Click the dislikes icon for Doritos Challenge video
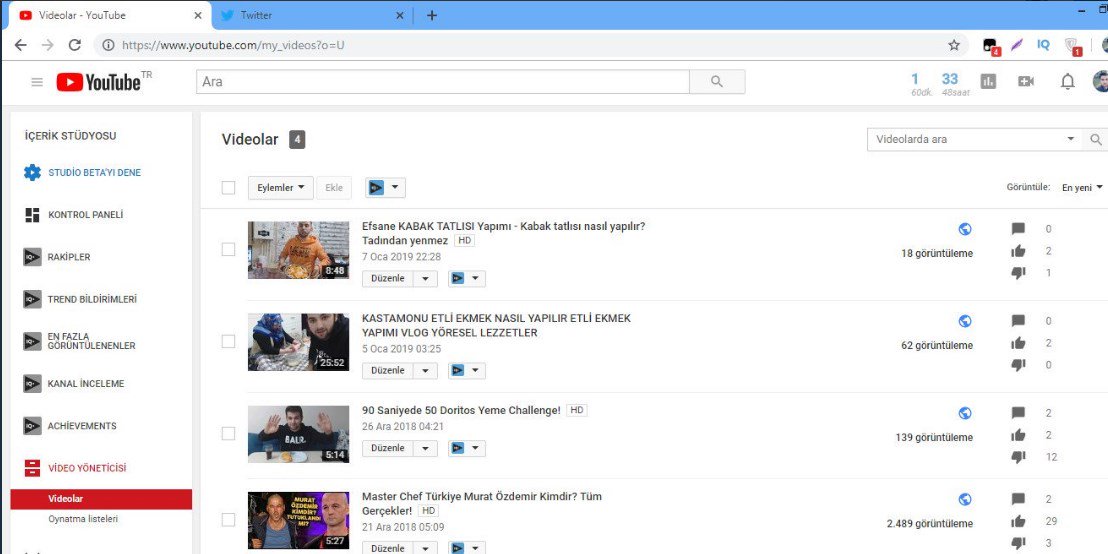This screenshot has width=1108, height=554. pyautogui.click(x=1018, y=456)
